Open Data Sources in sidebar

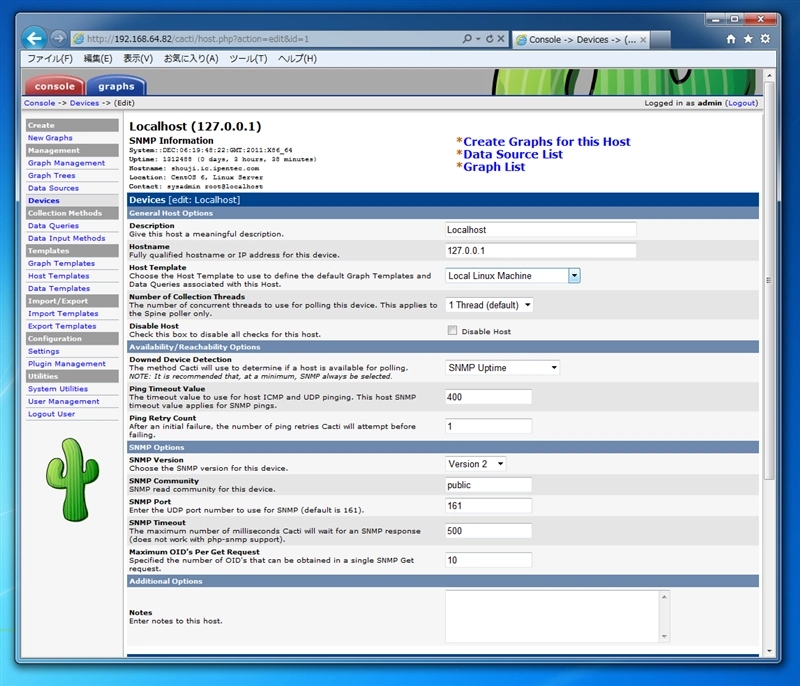click(53, 188)
